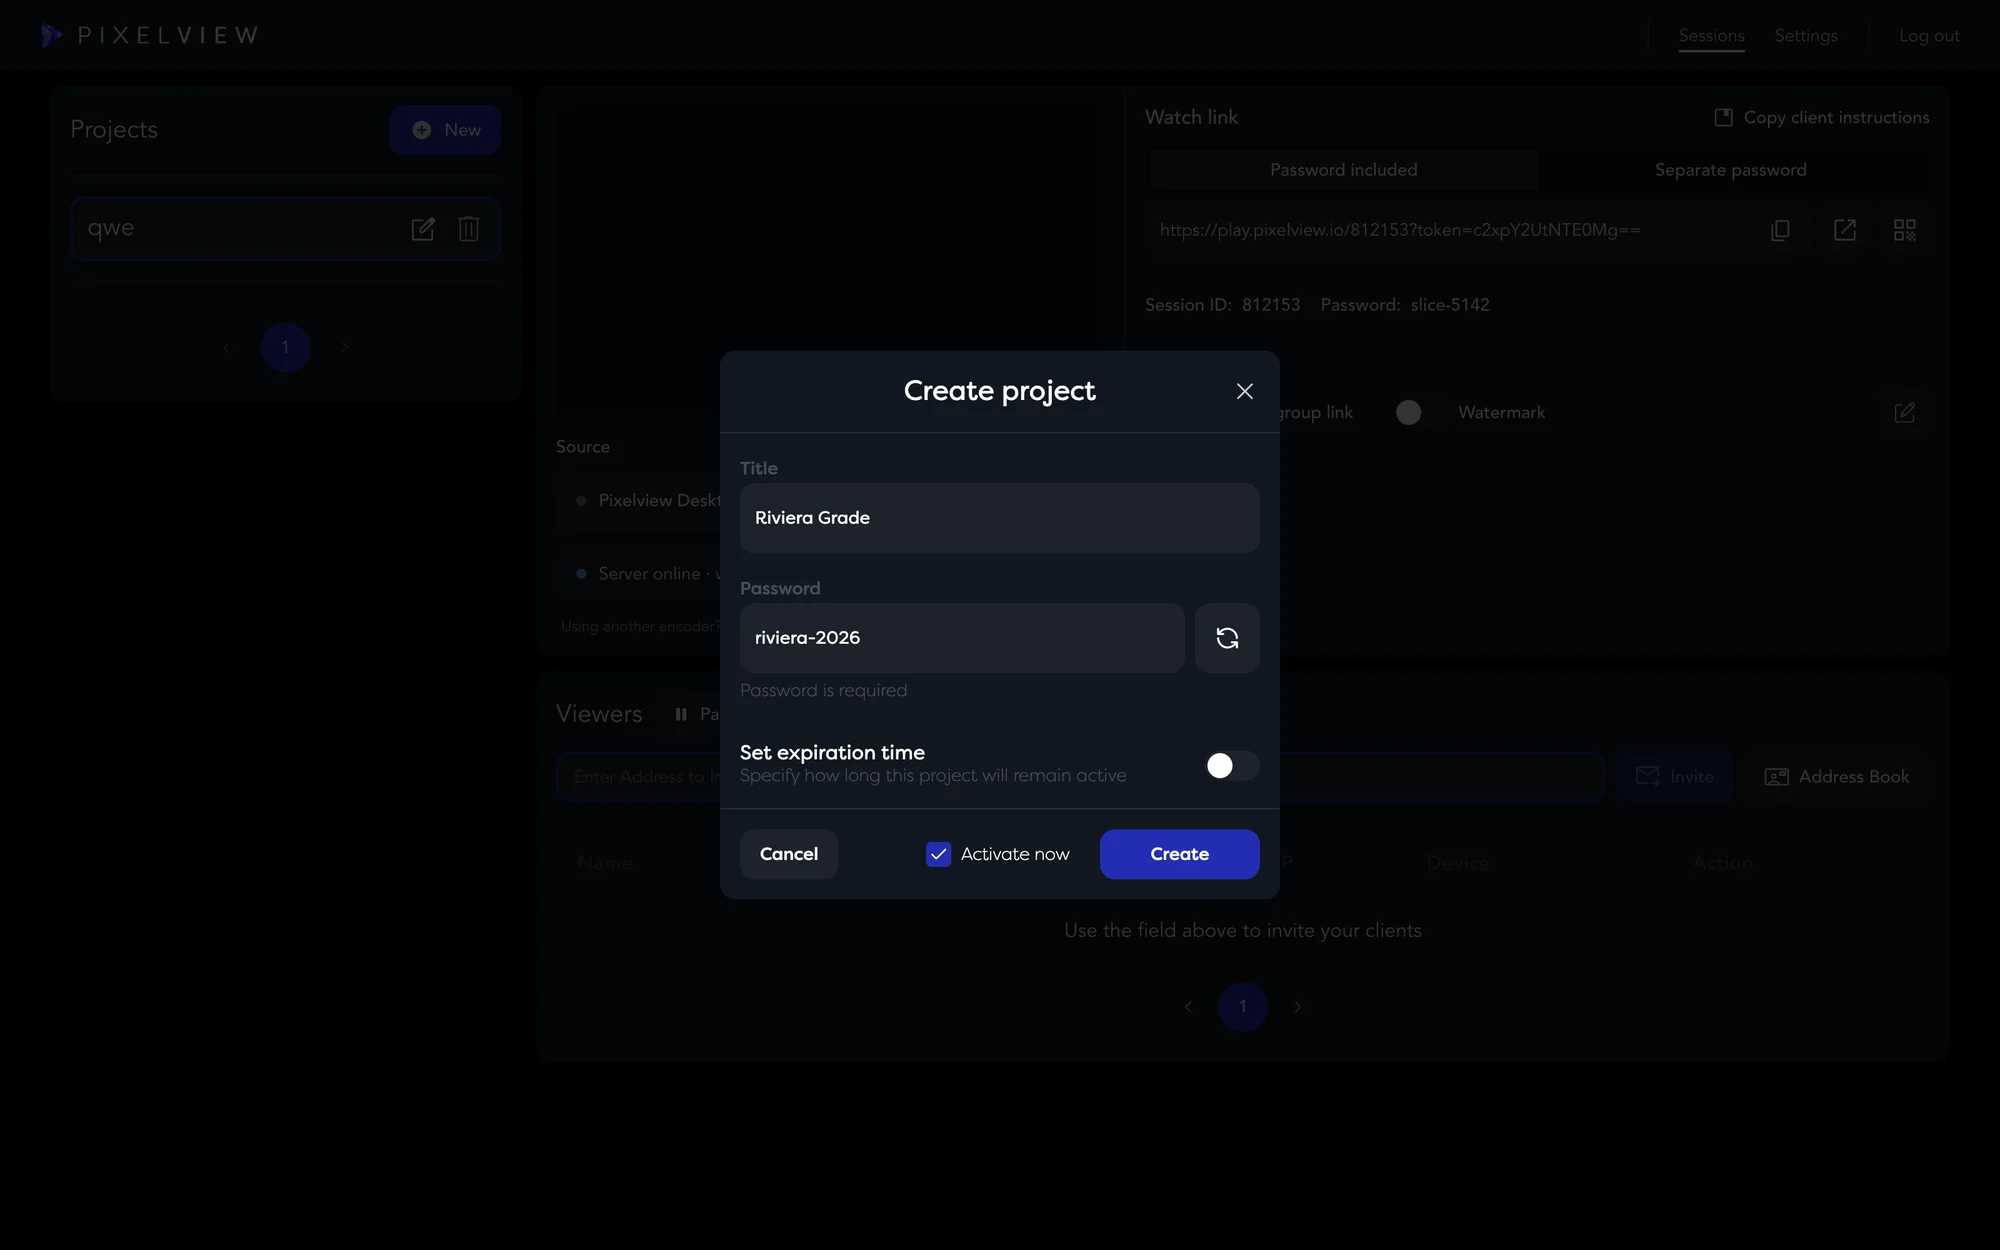Click the Title input field
Screen dimensions: 2000x1250
[x=999, y=518]
